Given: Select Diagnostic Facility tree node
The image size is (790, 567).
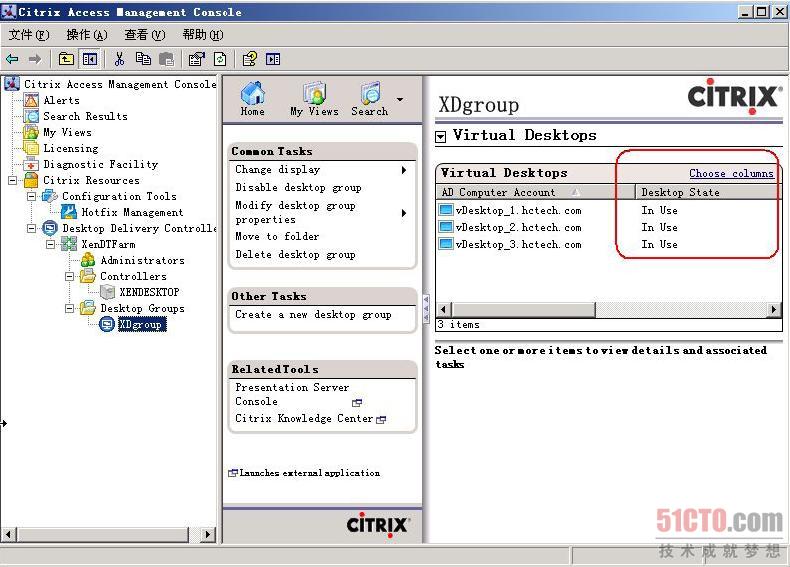Looking at the screenshot, I should tap(100, 164).
